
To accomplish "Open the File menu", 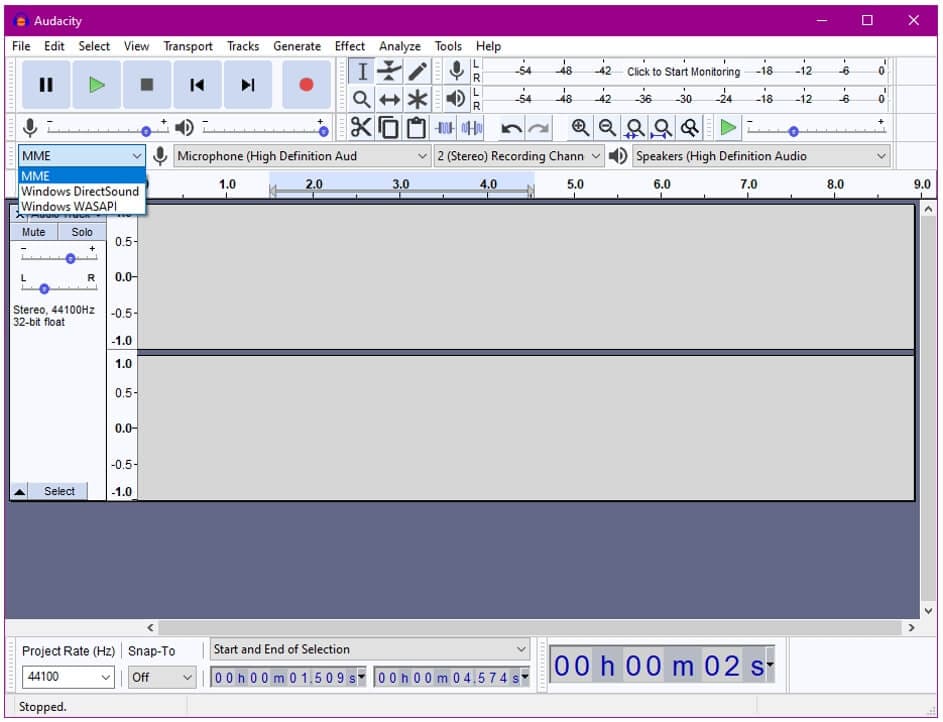I will coord(21,46).
